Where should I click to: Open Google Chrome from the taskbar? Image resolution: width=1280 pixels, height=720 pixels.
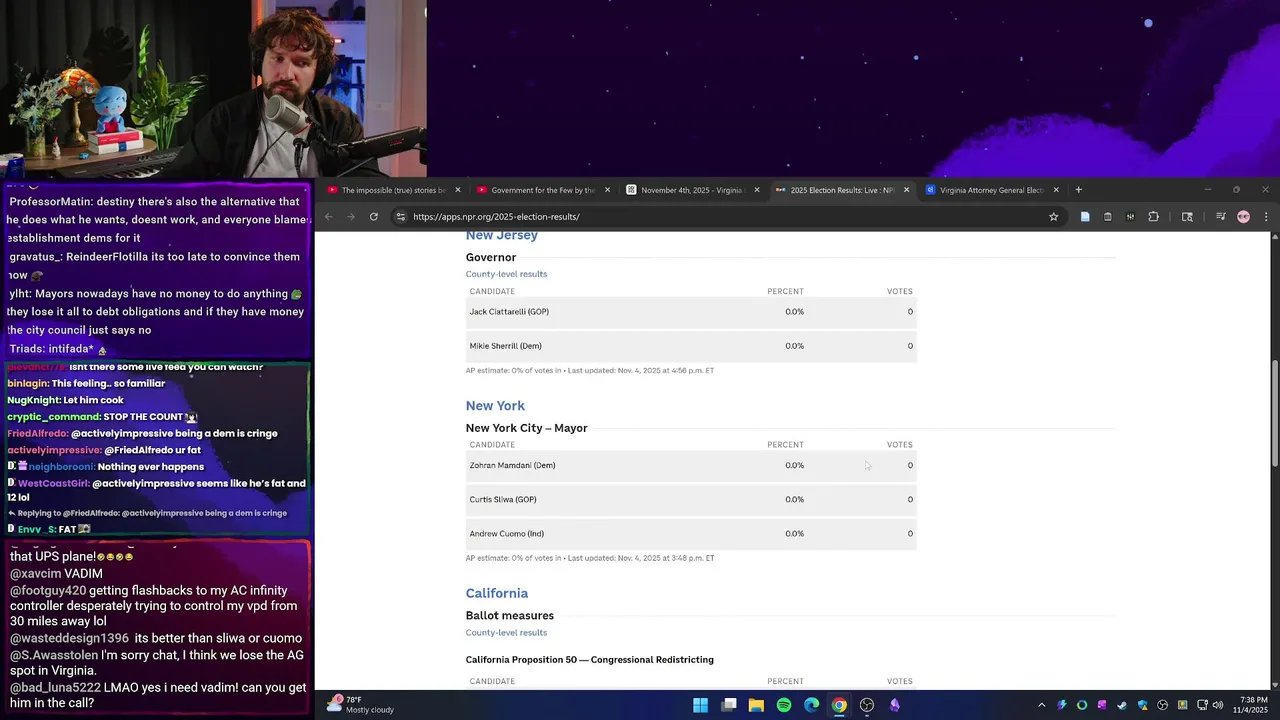click(839, 705)
